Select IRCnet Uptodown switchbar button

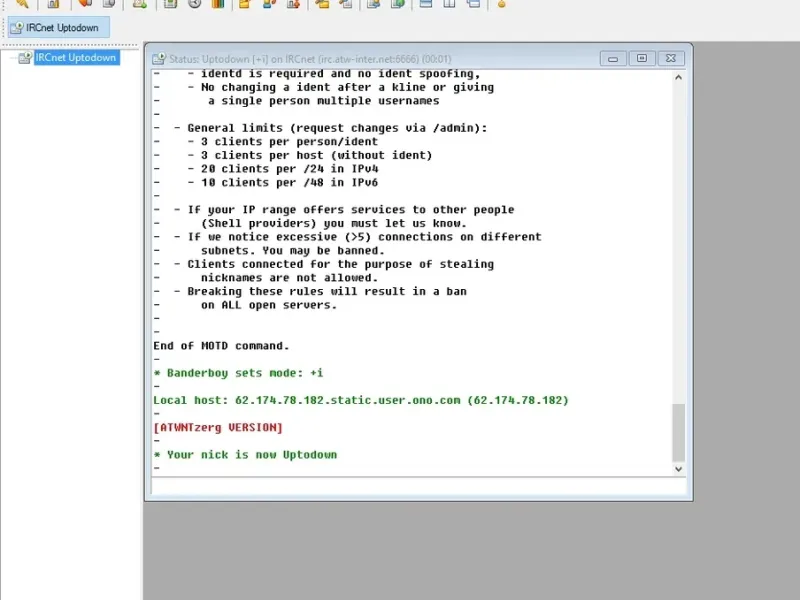(58, 28)
